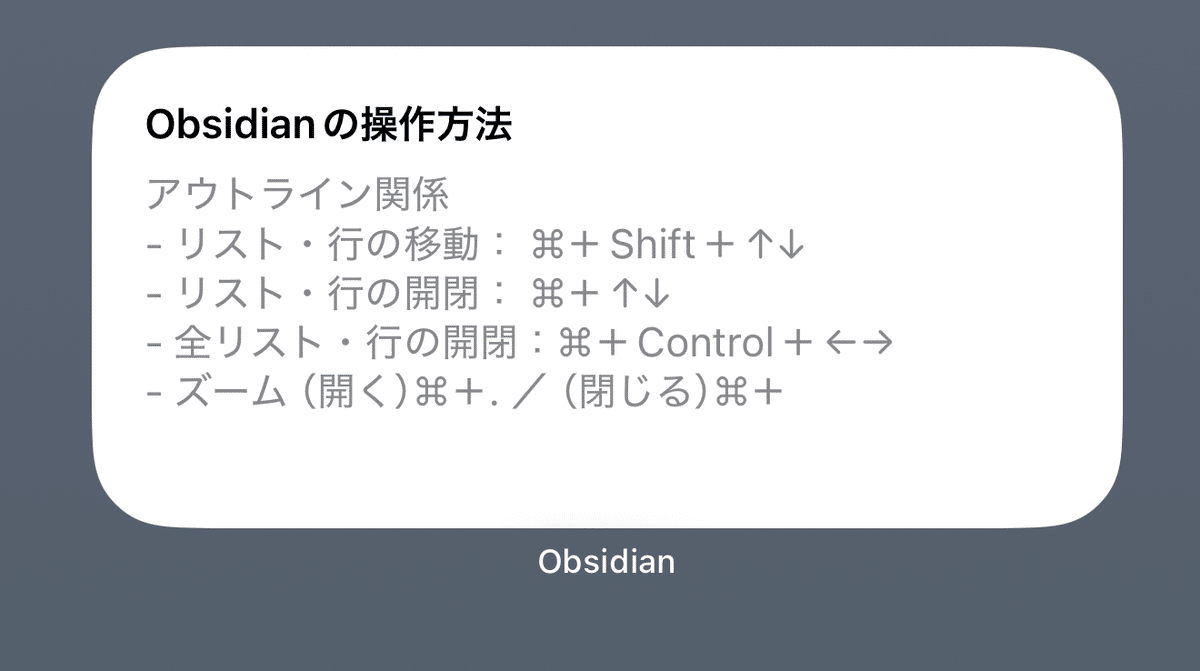Tap the Obsidian app label below the widget
Image resolution: width=1200 pixels, height=671 pixels.
tap(607, 562)
